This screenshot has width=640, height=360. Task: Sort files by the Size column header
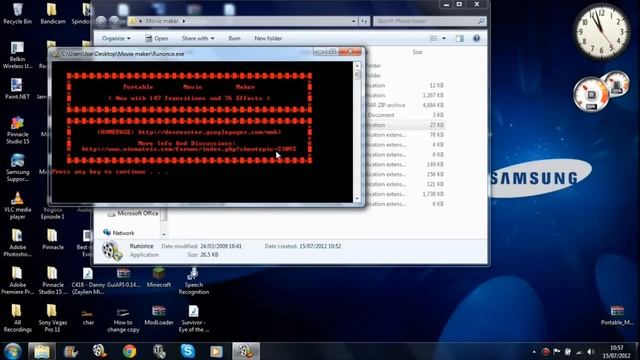417,52
